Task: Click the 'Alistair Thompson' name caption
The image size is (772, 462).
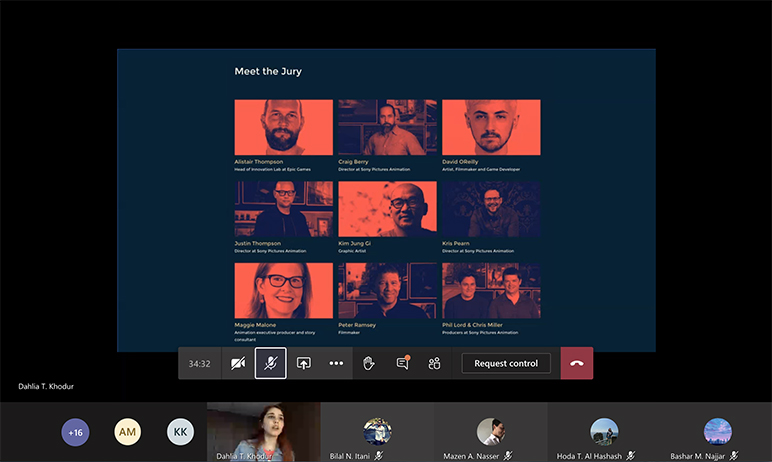Action: [x=258, y=162]
